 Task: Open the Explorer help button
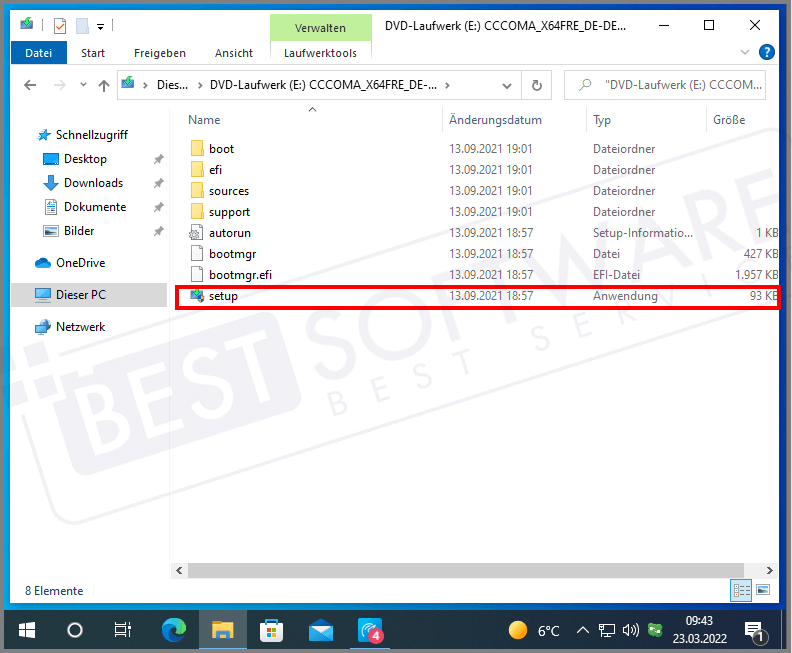(x=766, y=52)
